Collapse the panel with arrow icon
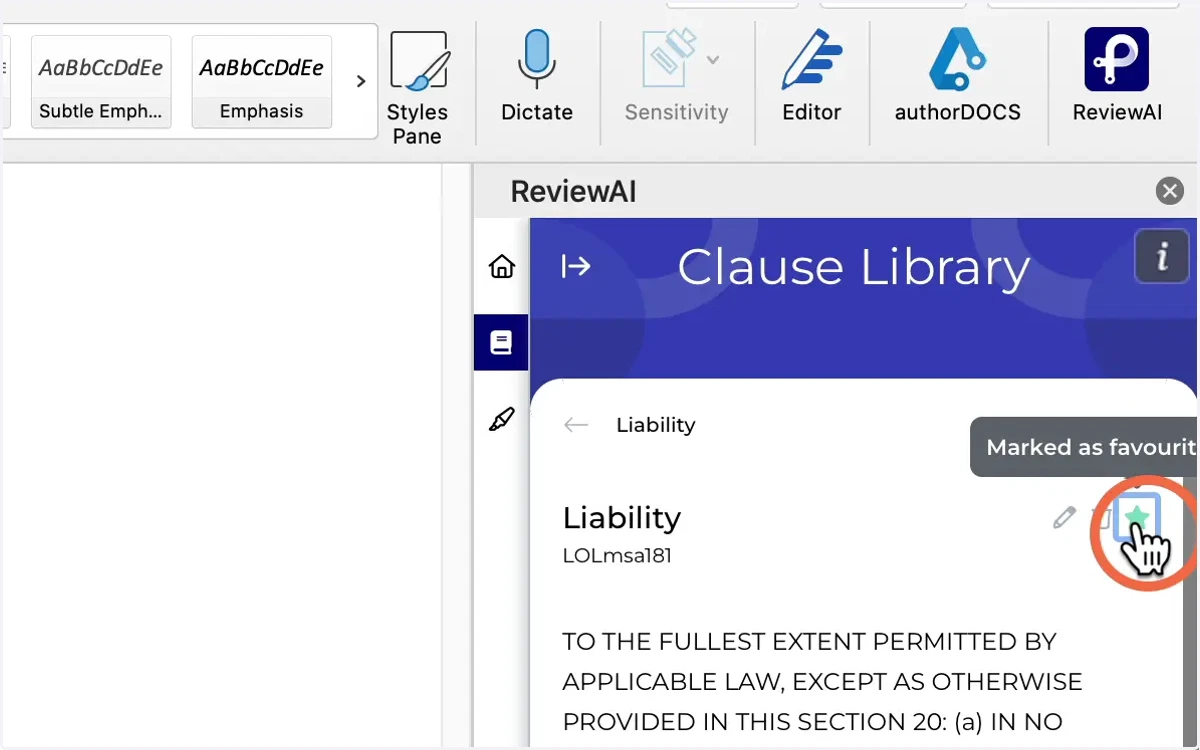This screenshot has width=1200, height=750. [576, 266]
